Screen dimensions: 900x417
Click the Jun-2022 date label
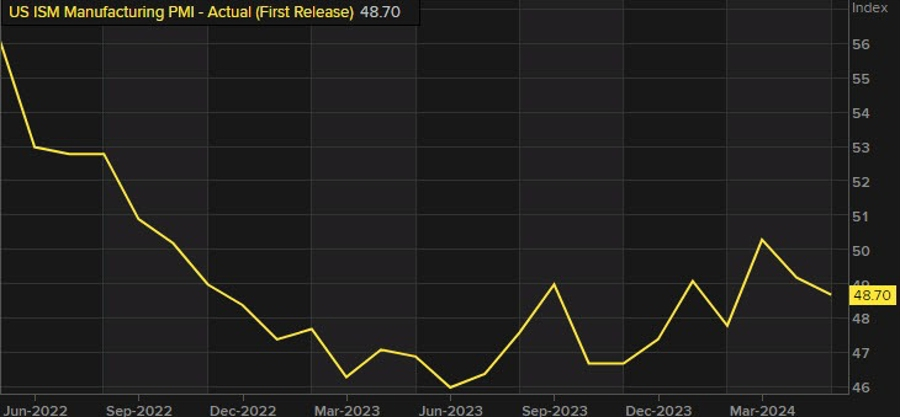pos(34,410)
